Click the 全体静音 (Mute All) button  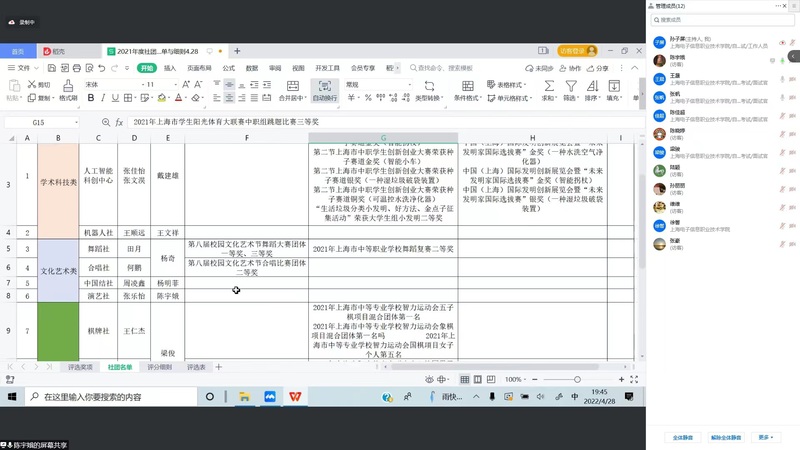coord(683,438)
